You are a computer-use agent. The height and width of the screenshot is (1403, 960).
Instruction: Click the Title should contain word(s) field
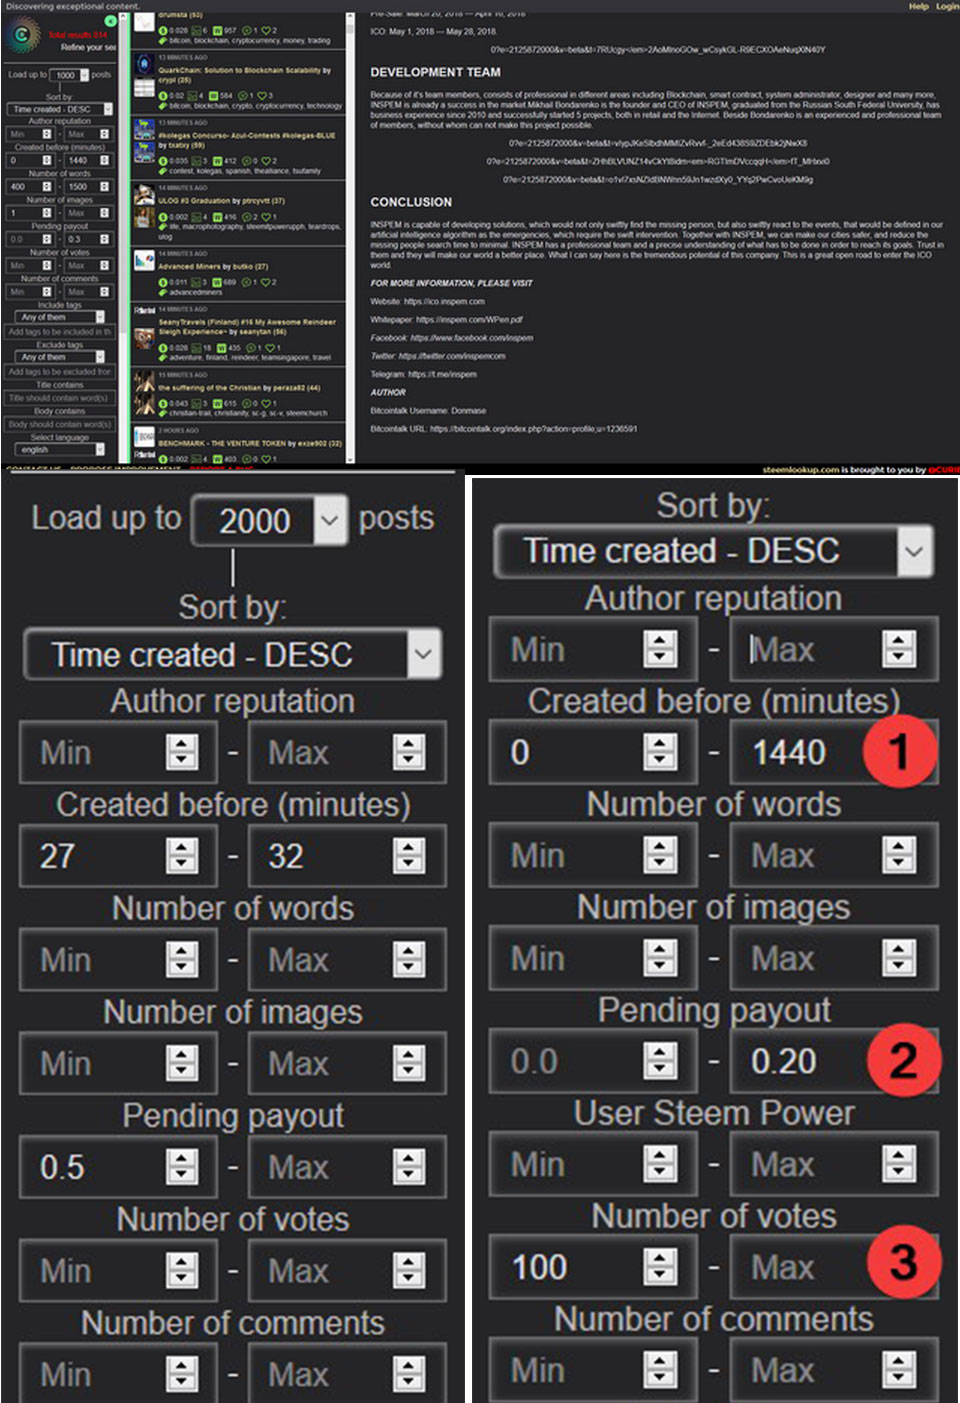pos(60,398)
